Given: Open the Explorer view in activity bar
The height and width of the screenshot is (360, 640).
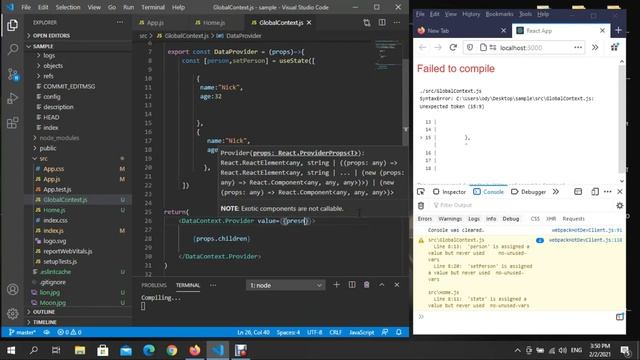Looking at the screenshot, I should pyautogui.click(x=13, y=25).
